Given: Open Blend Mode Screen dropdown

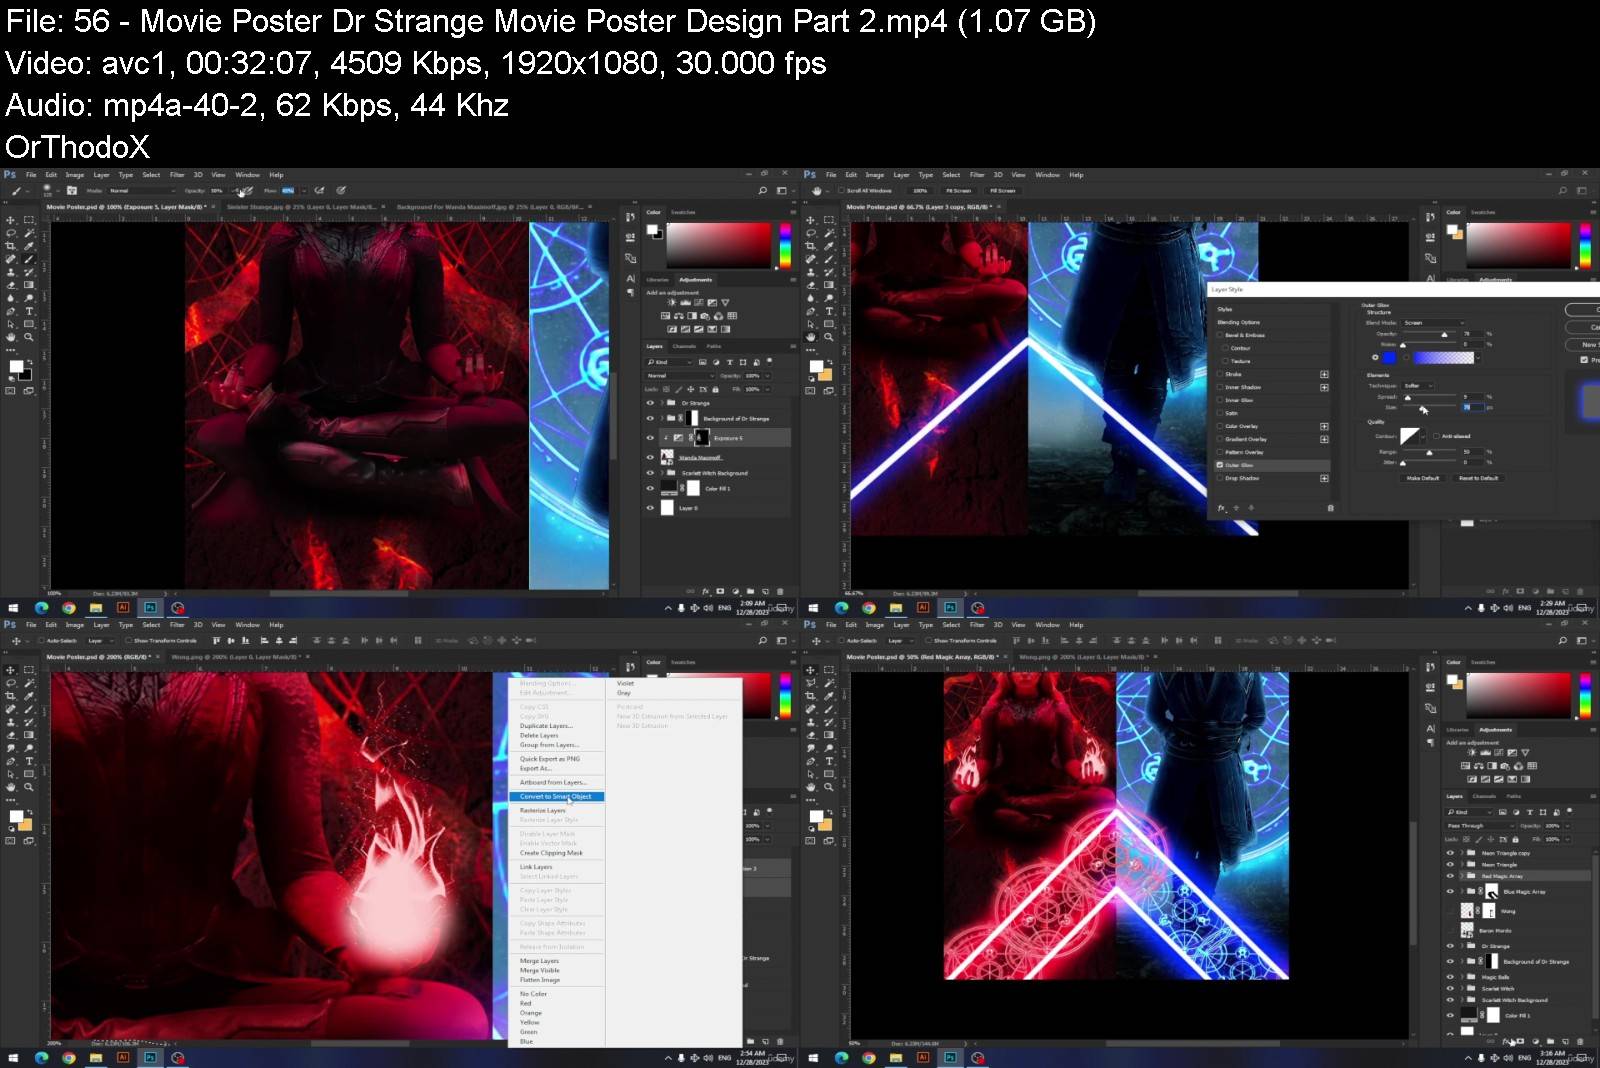Looking at the screenshot, I should click(1433, 323).
